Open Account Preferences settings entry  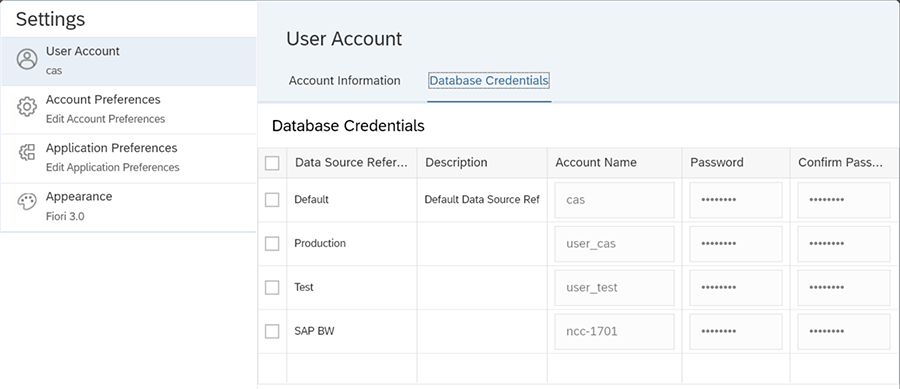tap(129, 110)
